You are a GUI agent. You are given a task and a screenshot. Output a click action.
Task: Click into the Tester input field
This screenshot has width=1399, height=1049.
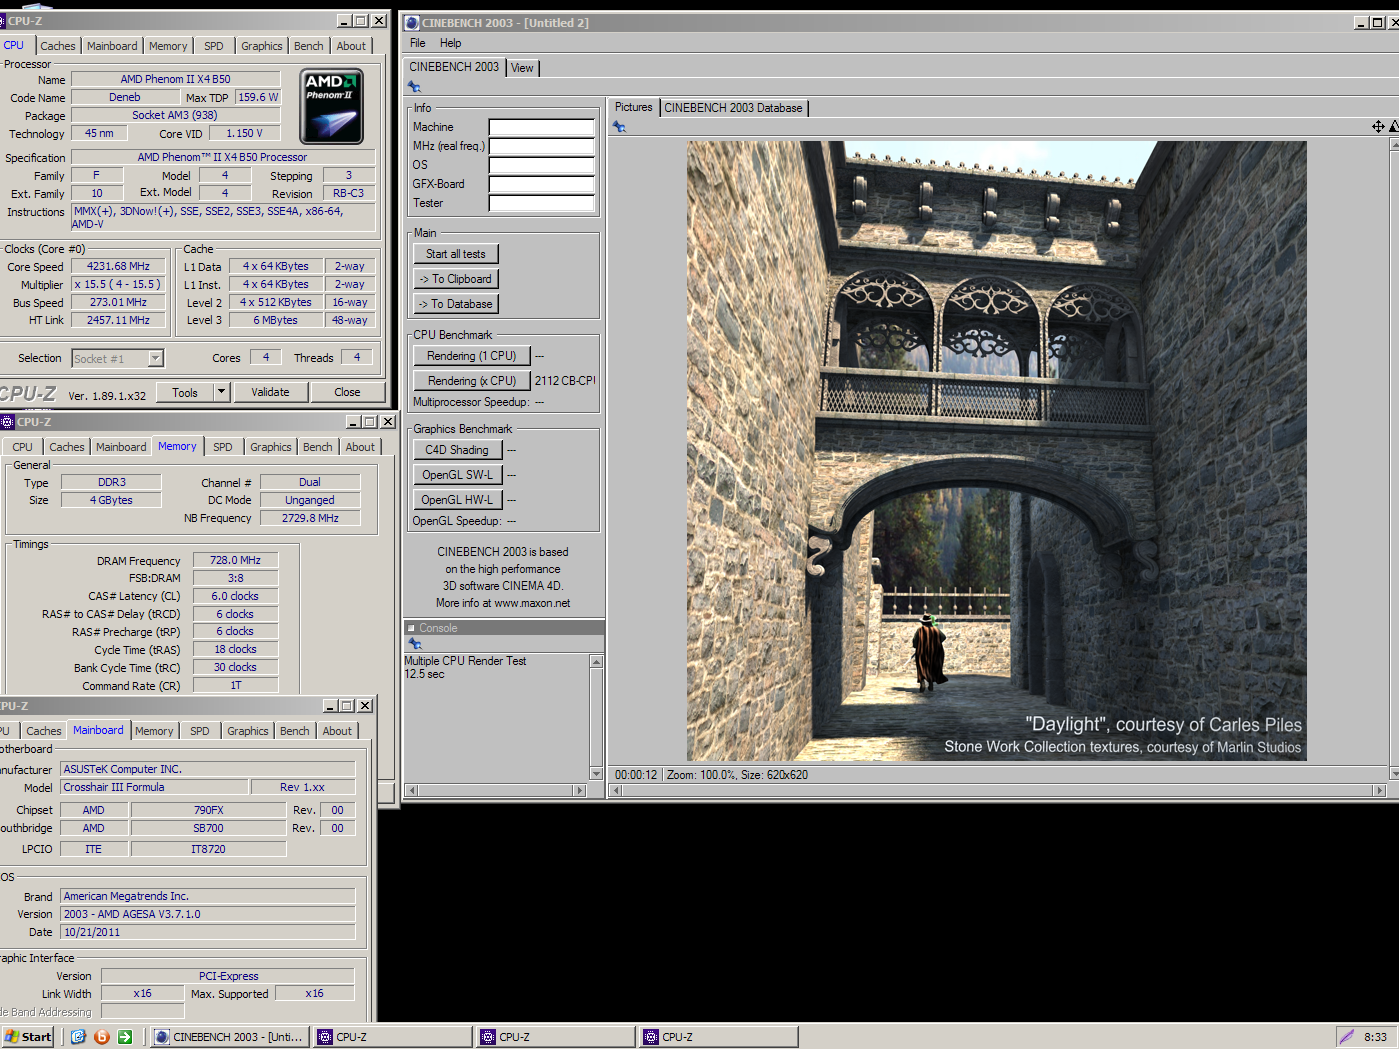[541, 203]
